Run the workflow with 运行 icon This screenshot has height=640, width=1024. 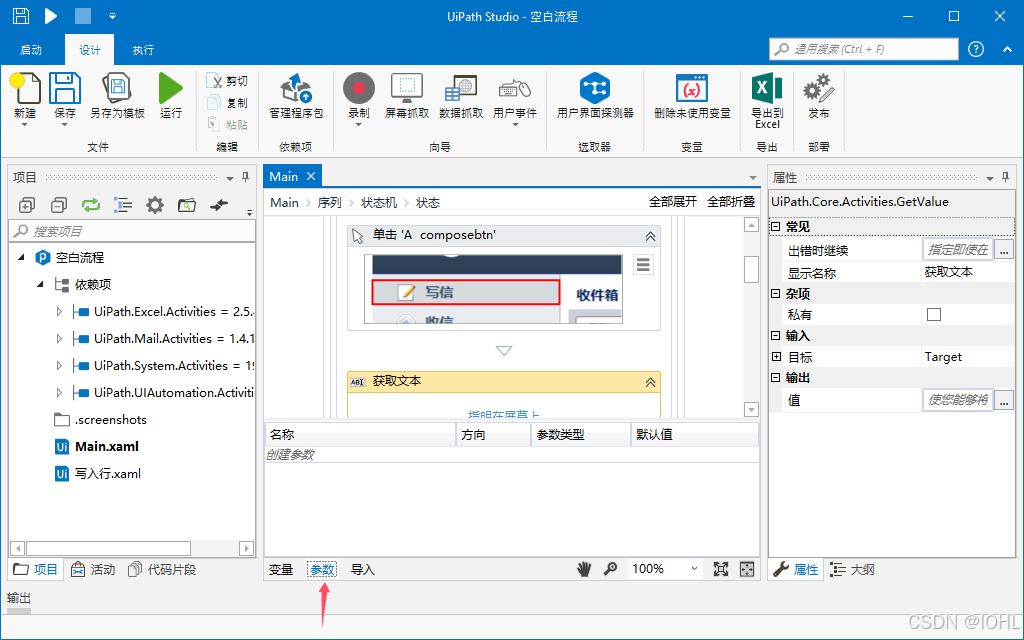point(170,88)
